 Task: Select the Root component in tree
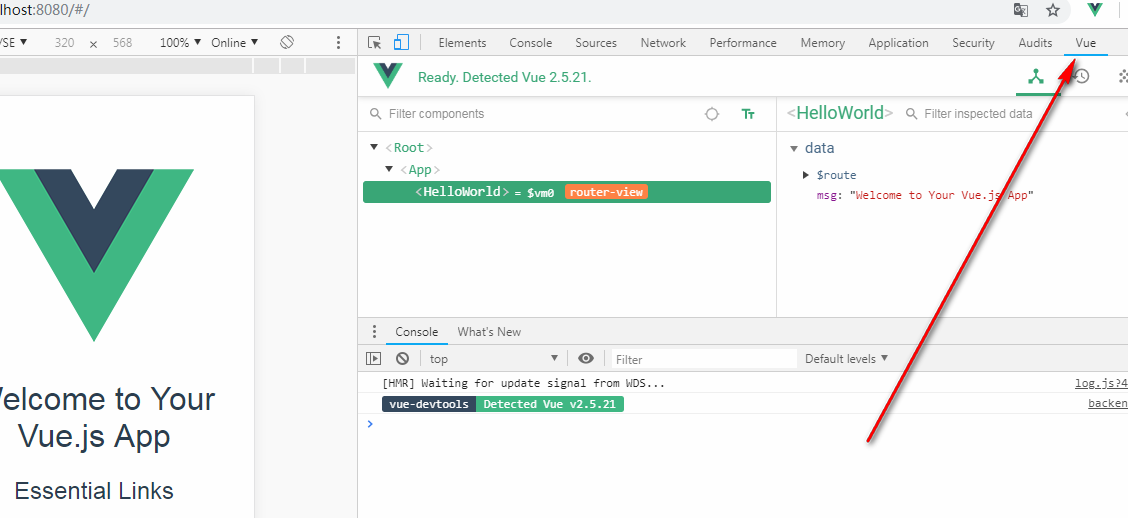pos(409,147)
